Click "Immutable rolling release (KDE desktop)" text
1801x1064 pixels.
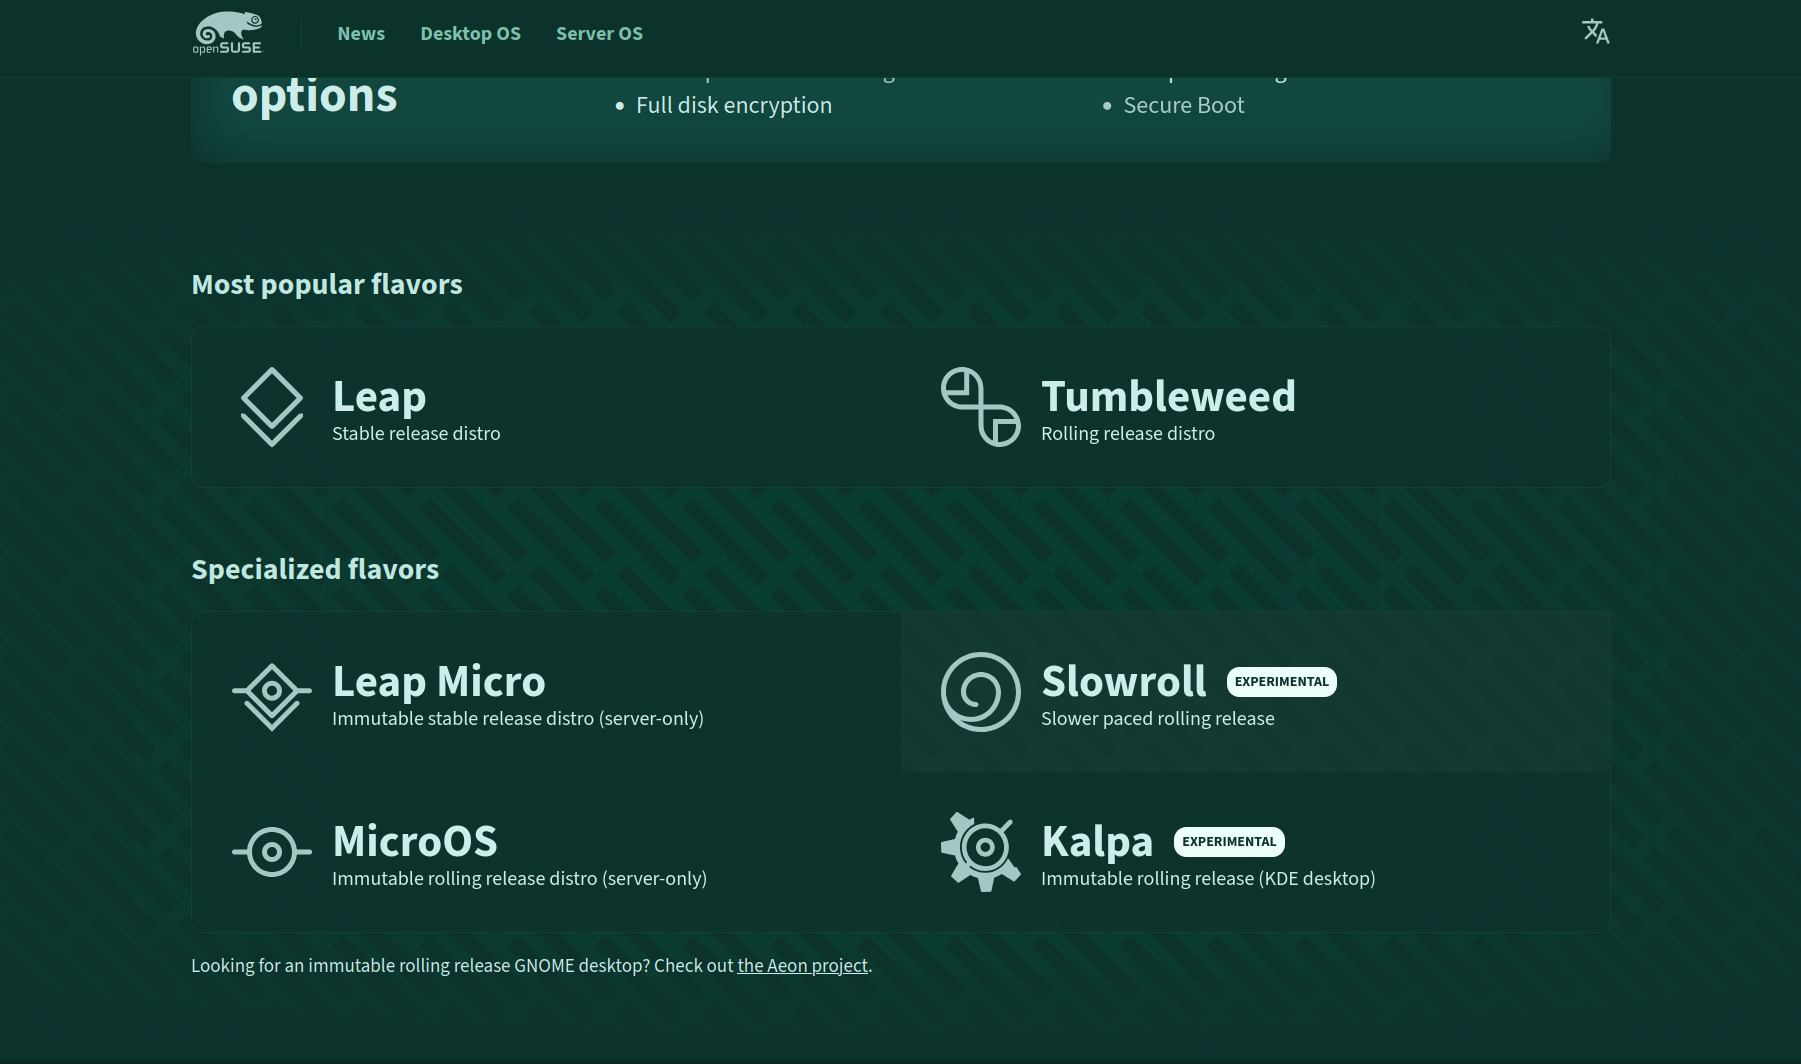pos(1208,878)
